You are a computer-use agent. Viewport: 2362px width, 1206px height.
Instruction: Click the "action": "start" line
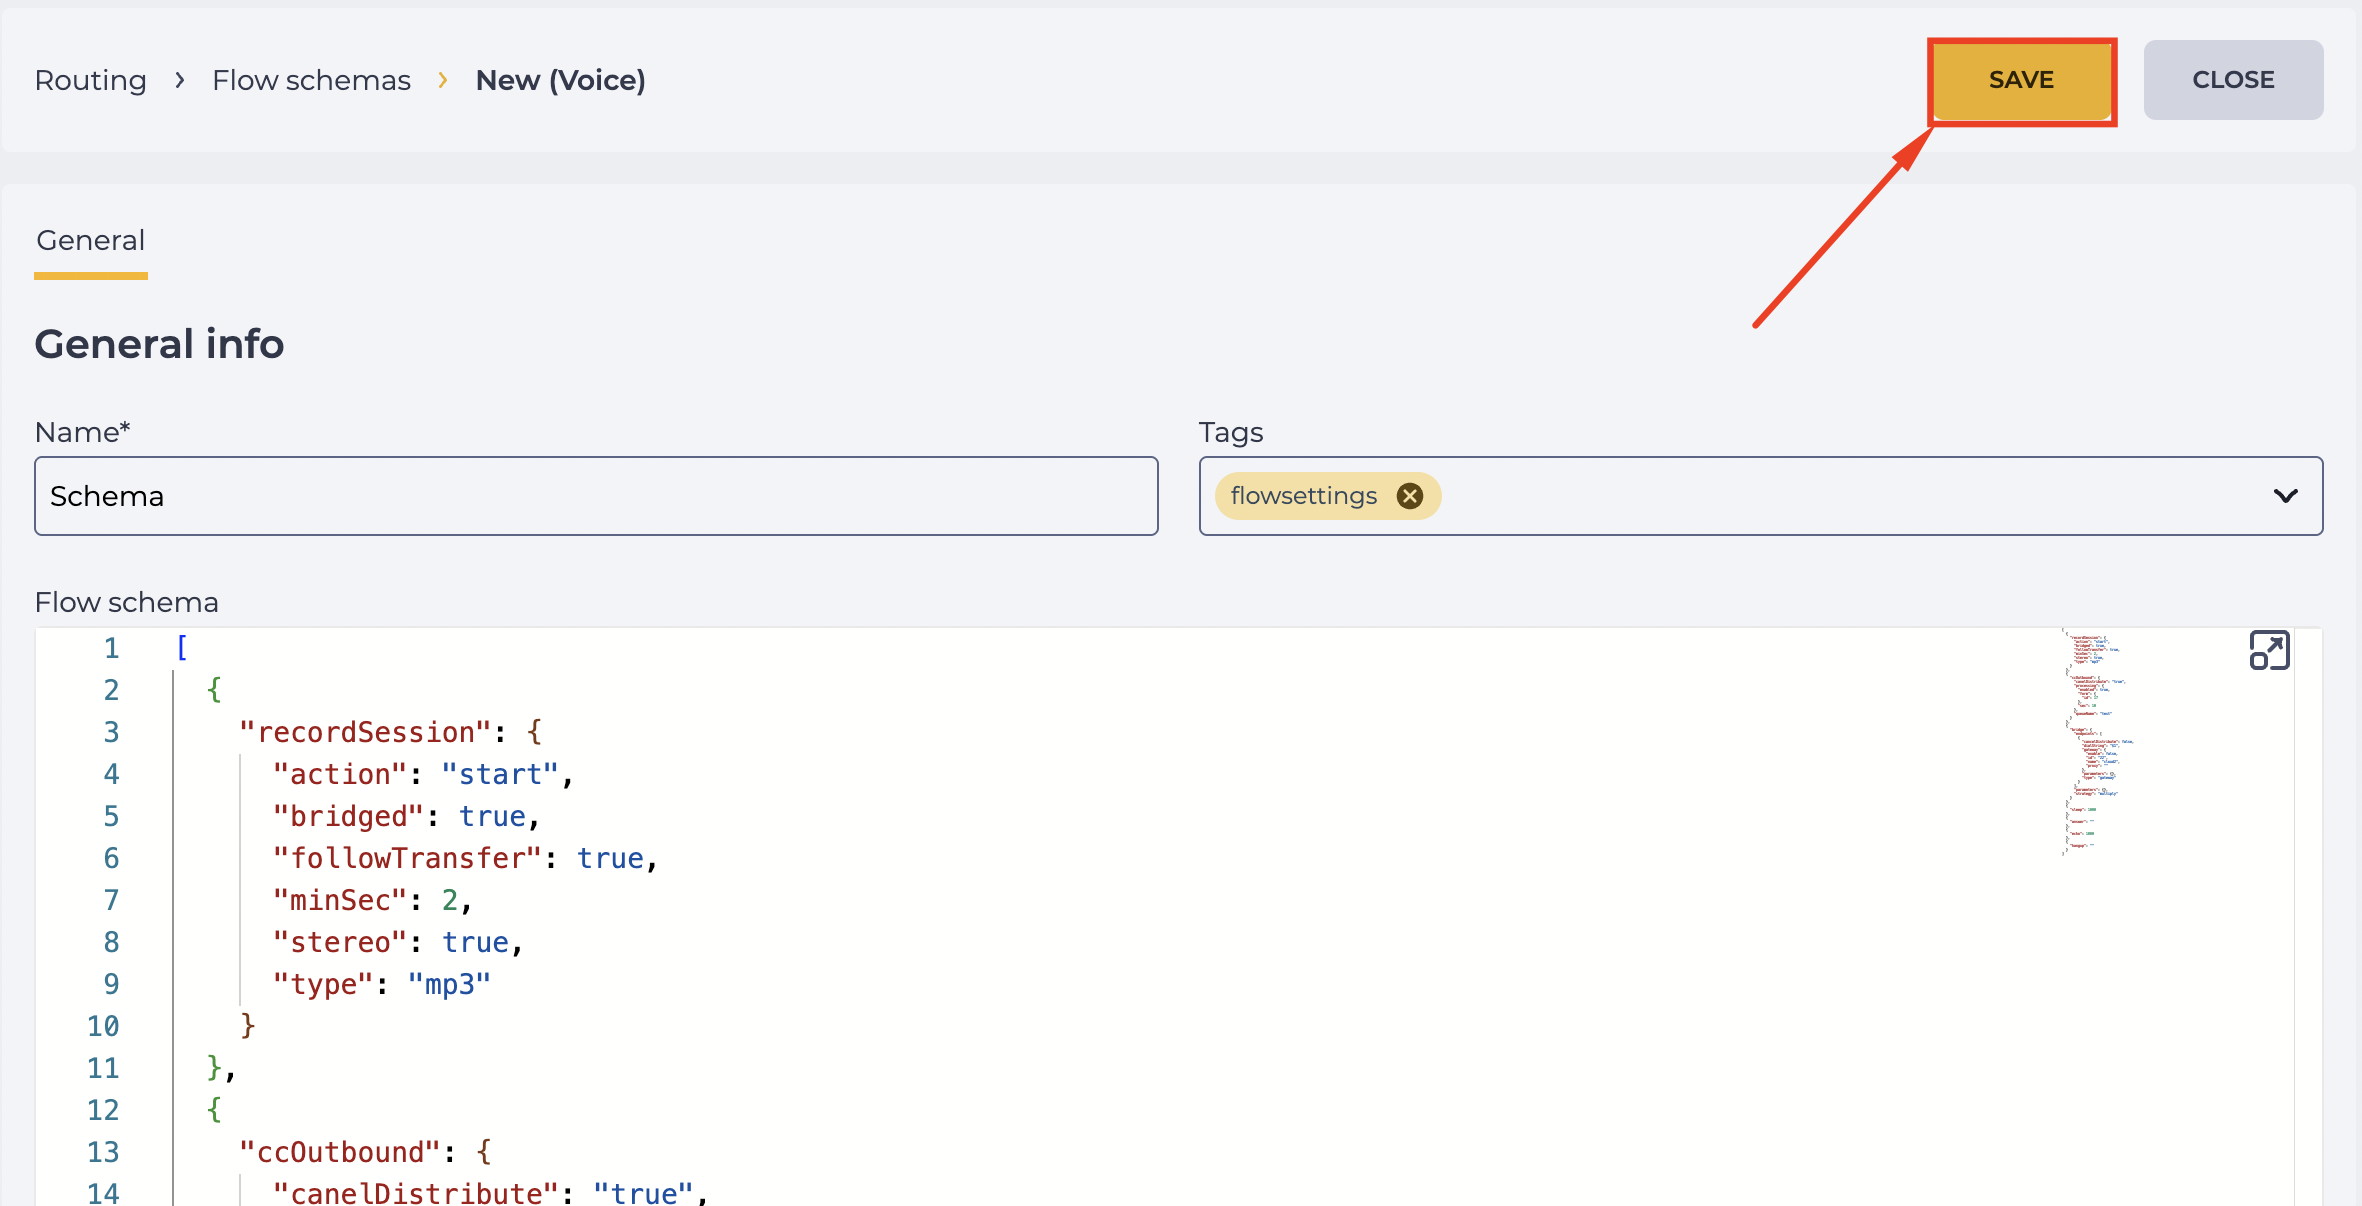[x=422, y=774]
